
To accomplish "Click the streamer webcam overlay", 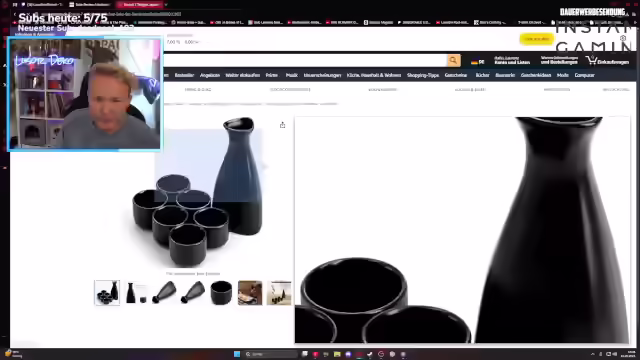I will click(x=84, y=94).
